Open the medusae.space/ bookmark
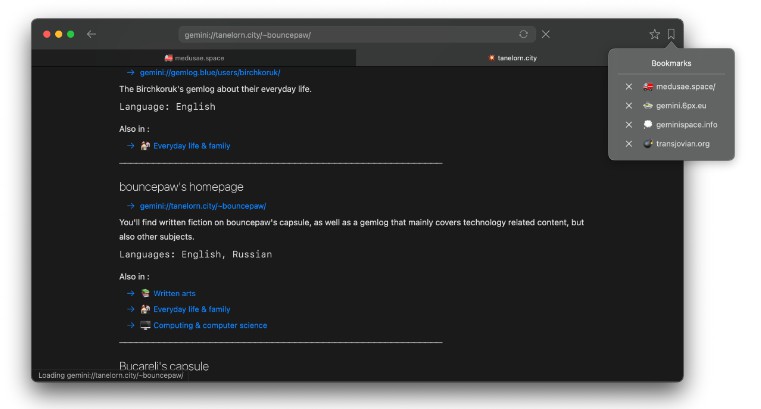The image size is (761, 409). (x=685, y=87)
